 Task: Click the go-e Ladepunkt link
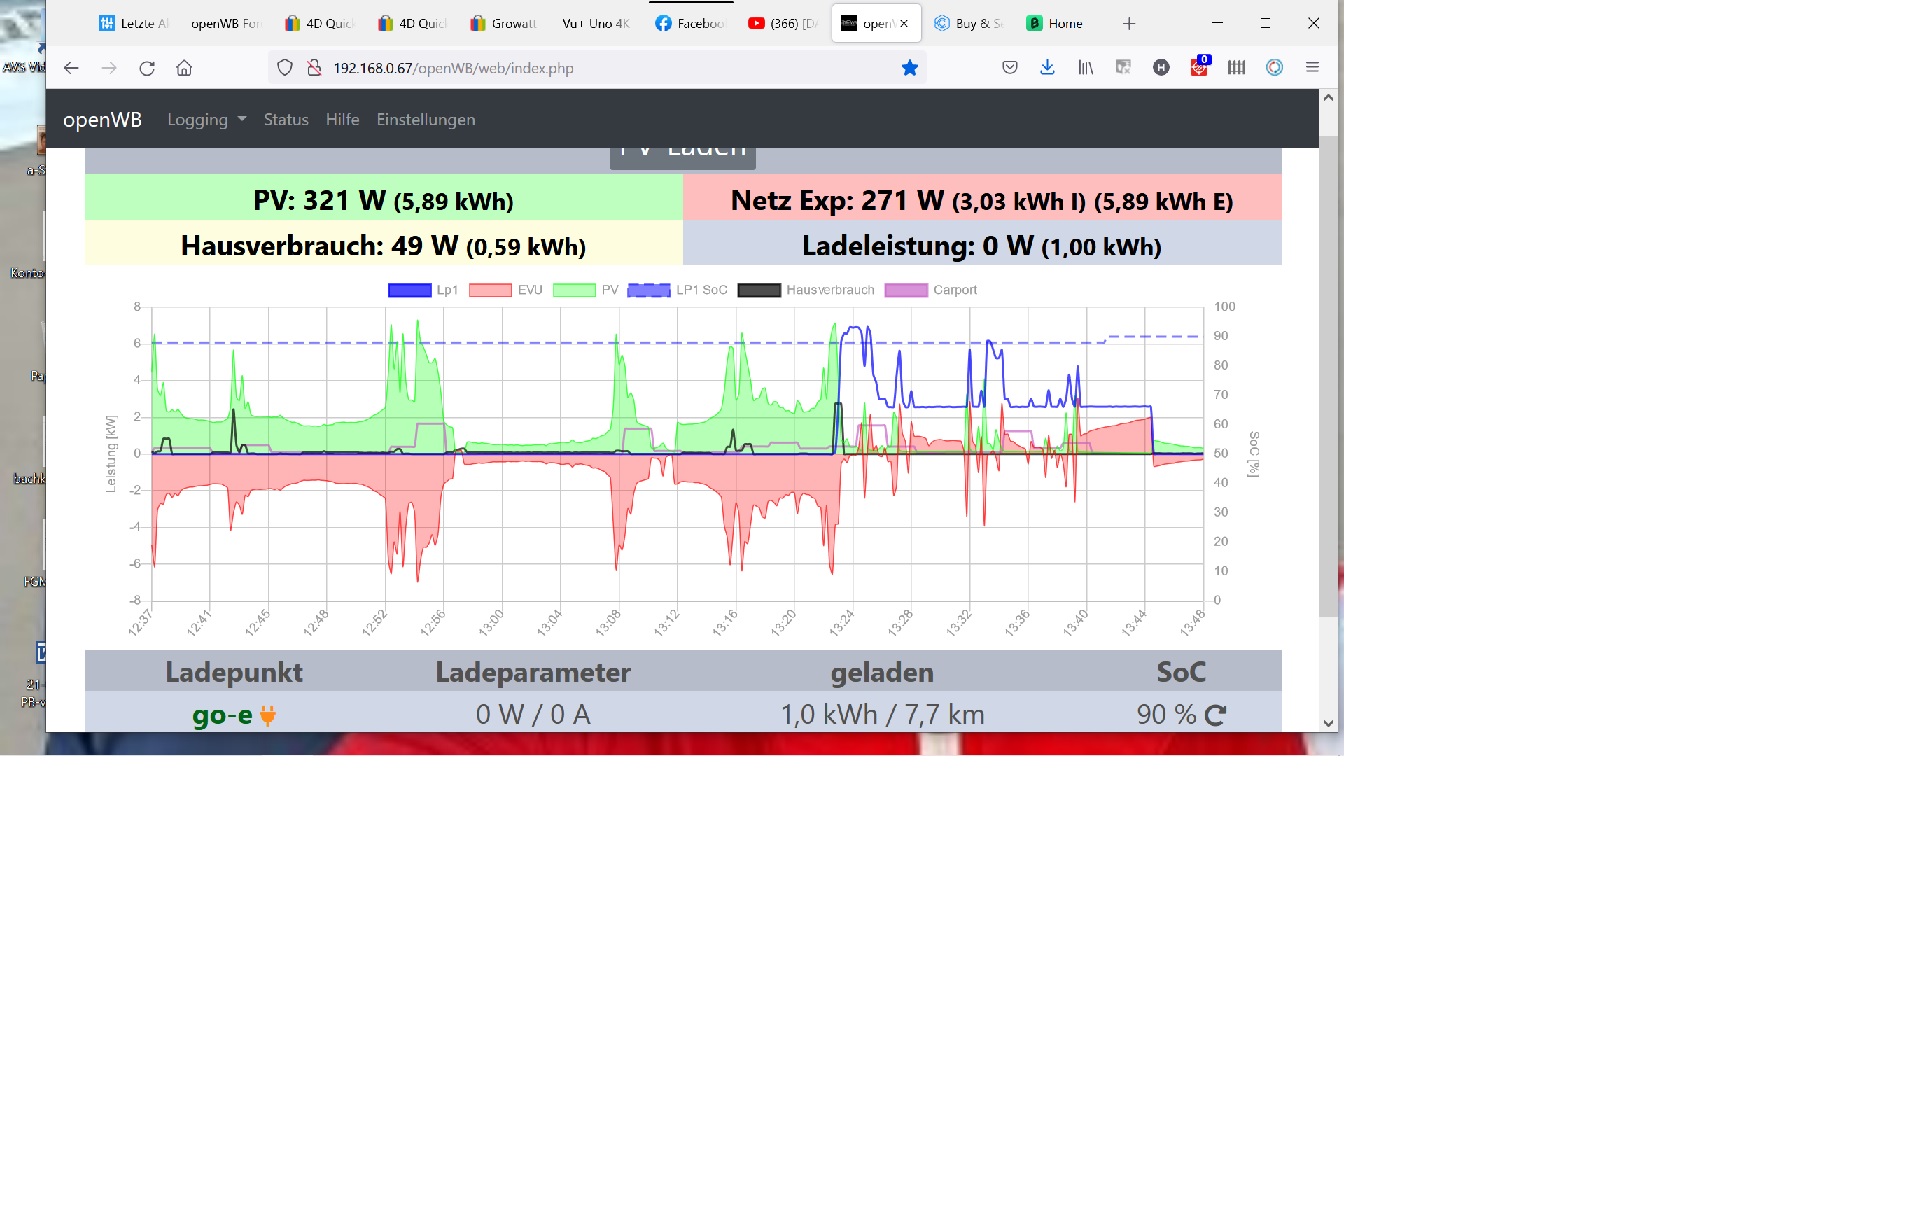click(222, 715)
